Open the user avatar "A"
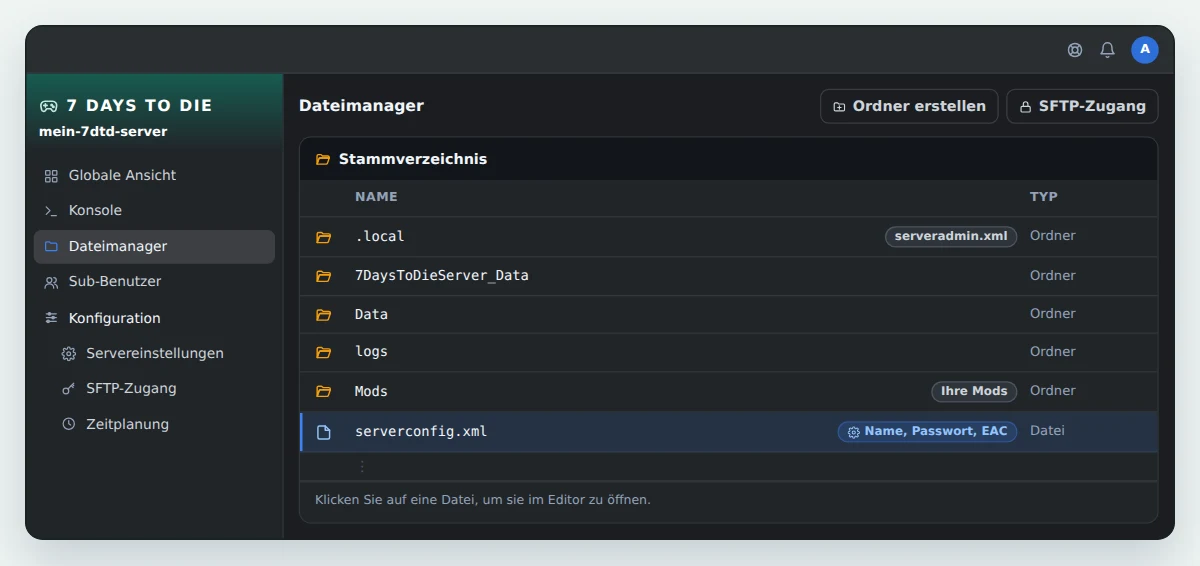 coord(1145,50)
